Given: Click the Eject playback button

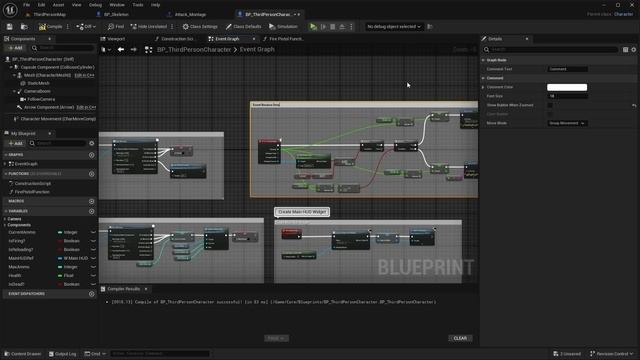Looking at the screenshot, I should pyautogui.click(x=342, y=27).
